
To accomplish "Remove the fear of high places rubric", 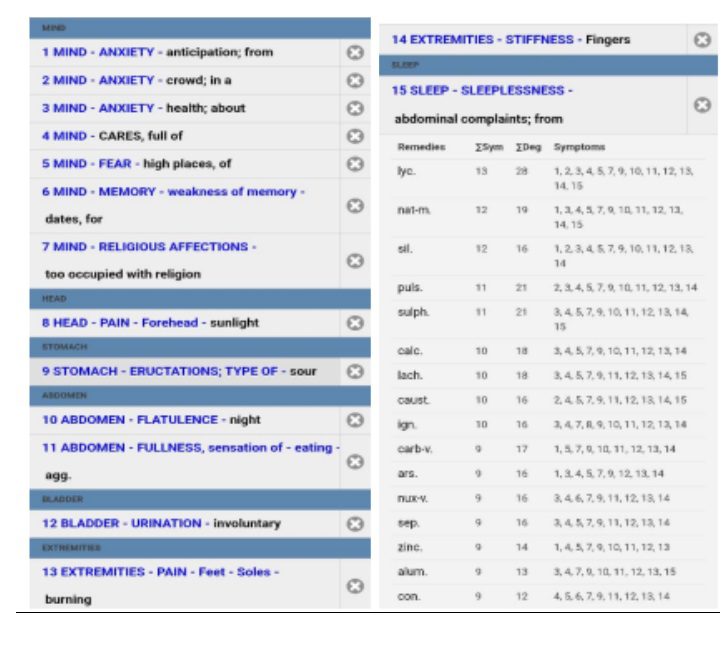I will click(x=354, y=164).
